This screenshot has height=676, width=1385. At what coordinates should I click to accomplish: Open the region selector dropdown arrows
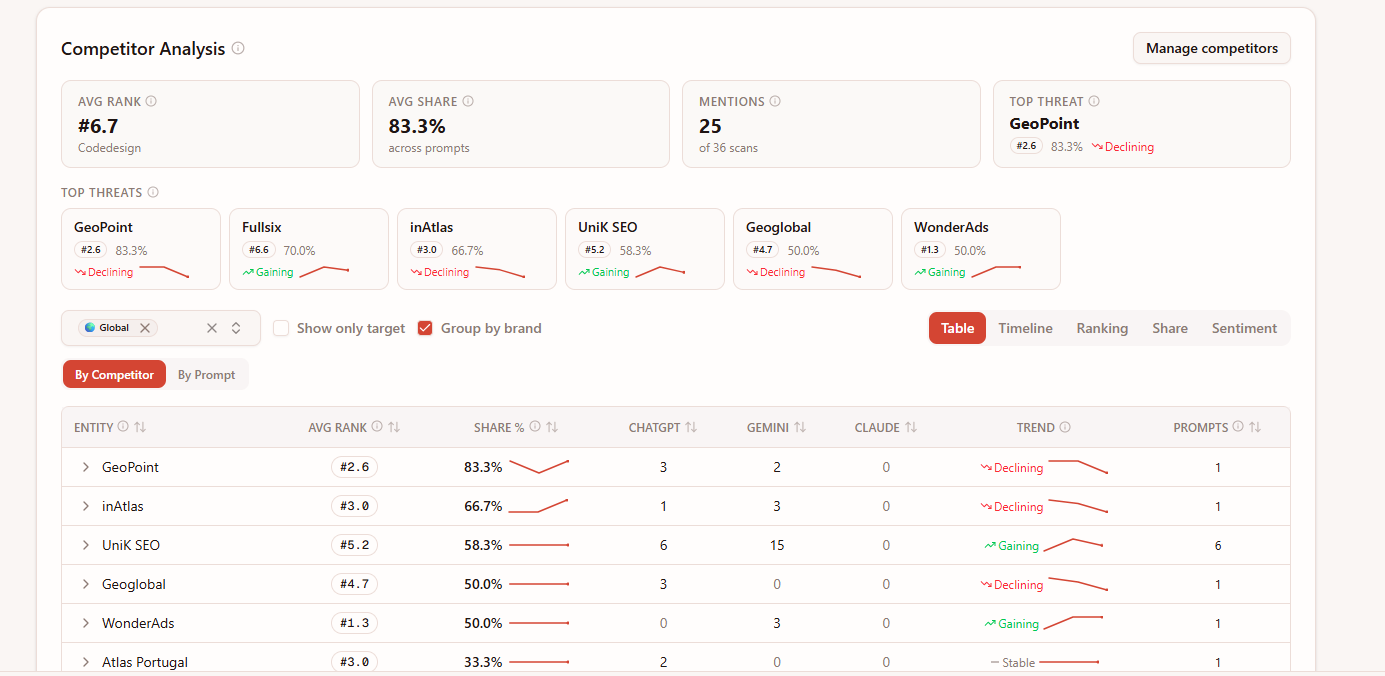236,328
